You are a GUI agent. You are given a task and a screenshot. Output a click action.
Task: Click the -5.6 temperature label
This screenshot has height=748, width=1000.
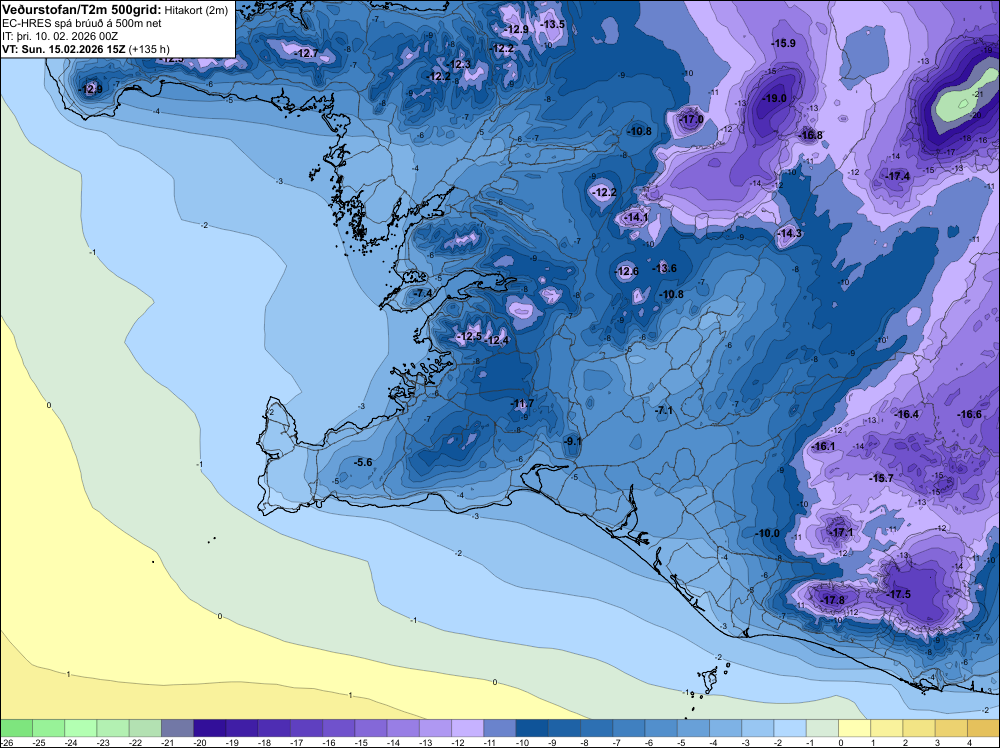point(363,462)
